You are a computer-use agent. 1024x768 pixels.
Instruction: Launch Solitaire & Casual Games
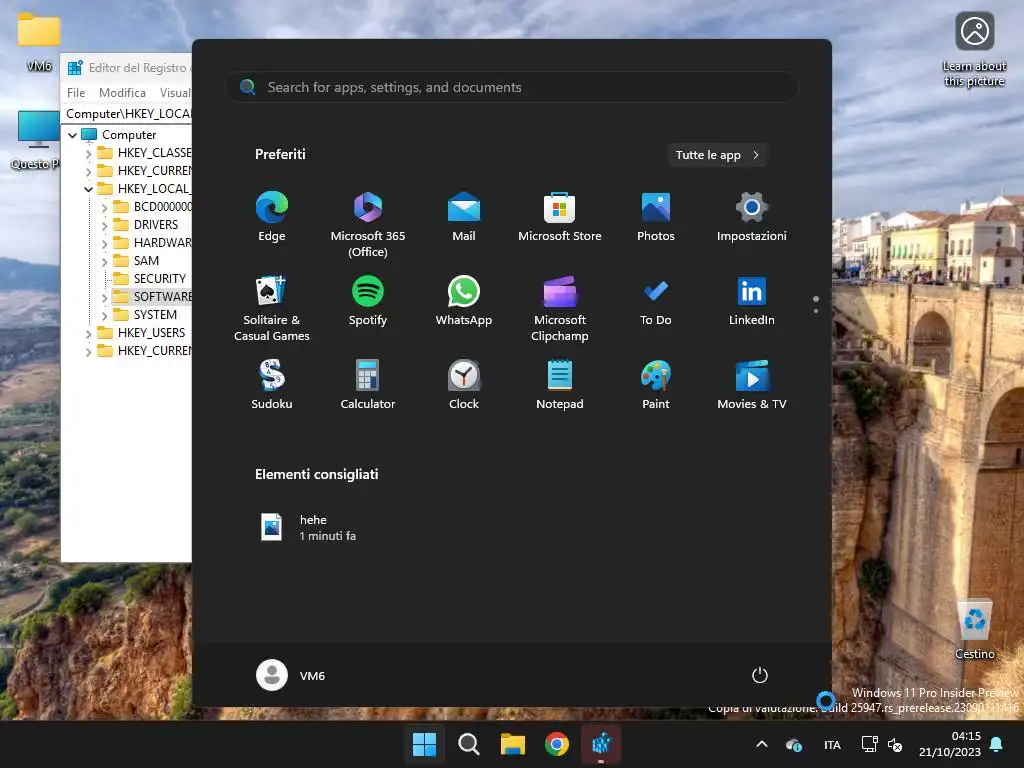click(x=272, y=308)
